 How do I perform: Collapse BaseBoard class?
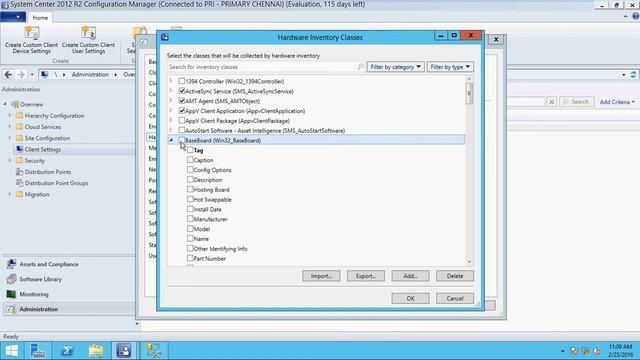[171, 140]
